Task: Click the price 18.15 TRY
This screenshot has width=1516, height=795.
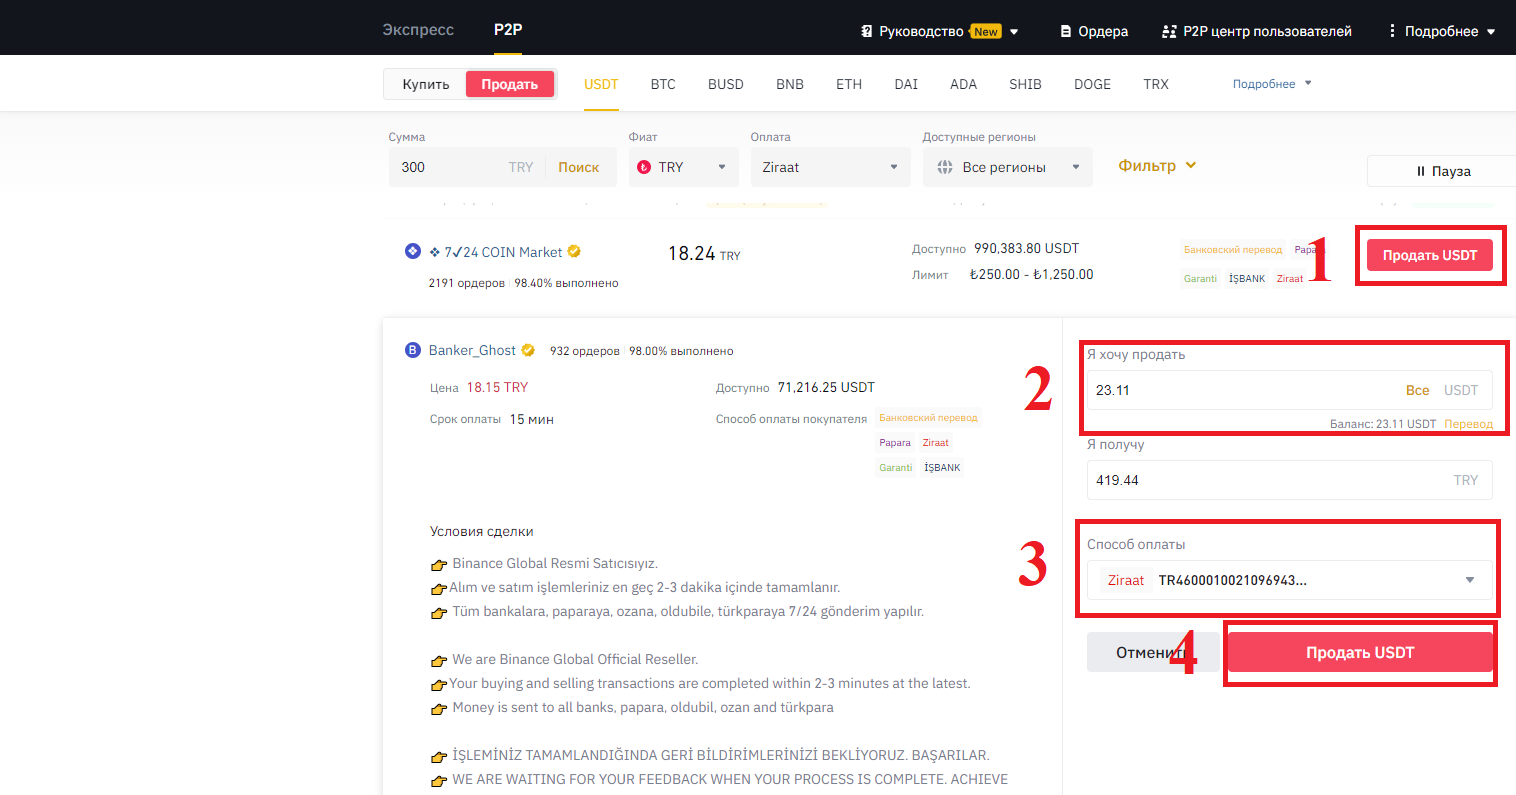Action: pos(497,387)
